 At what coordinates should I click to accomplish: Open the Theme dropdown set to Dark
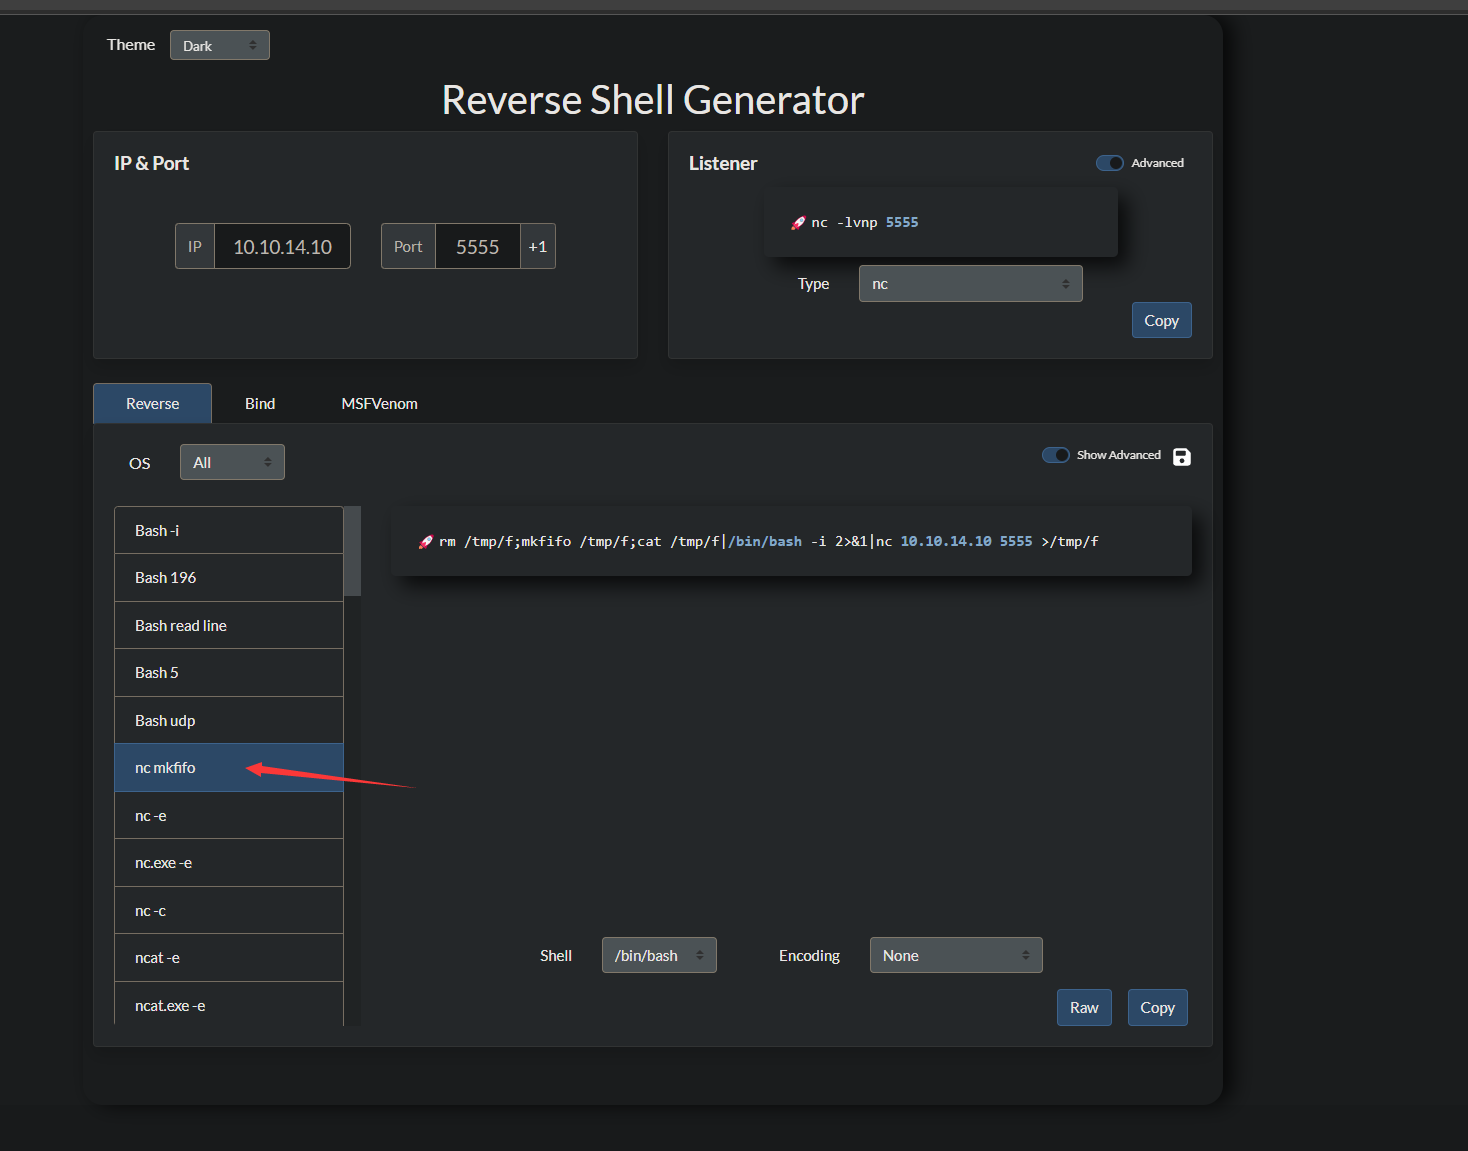220,45
